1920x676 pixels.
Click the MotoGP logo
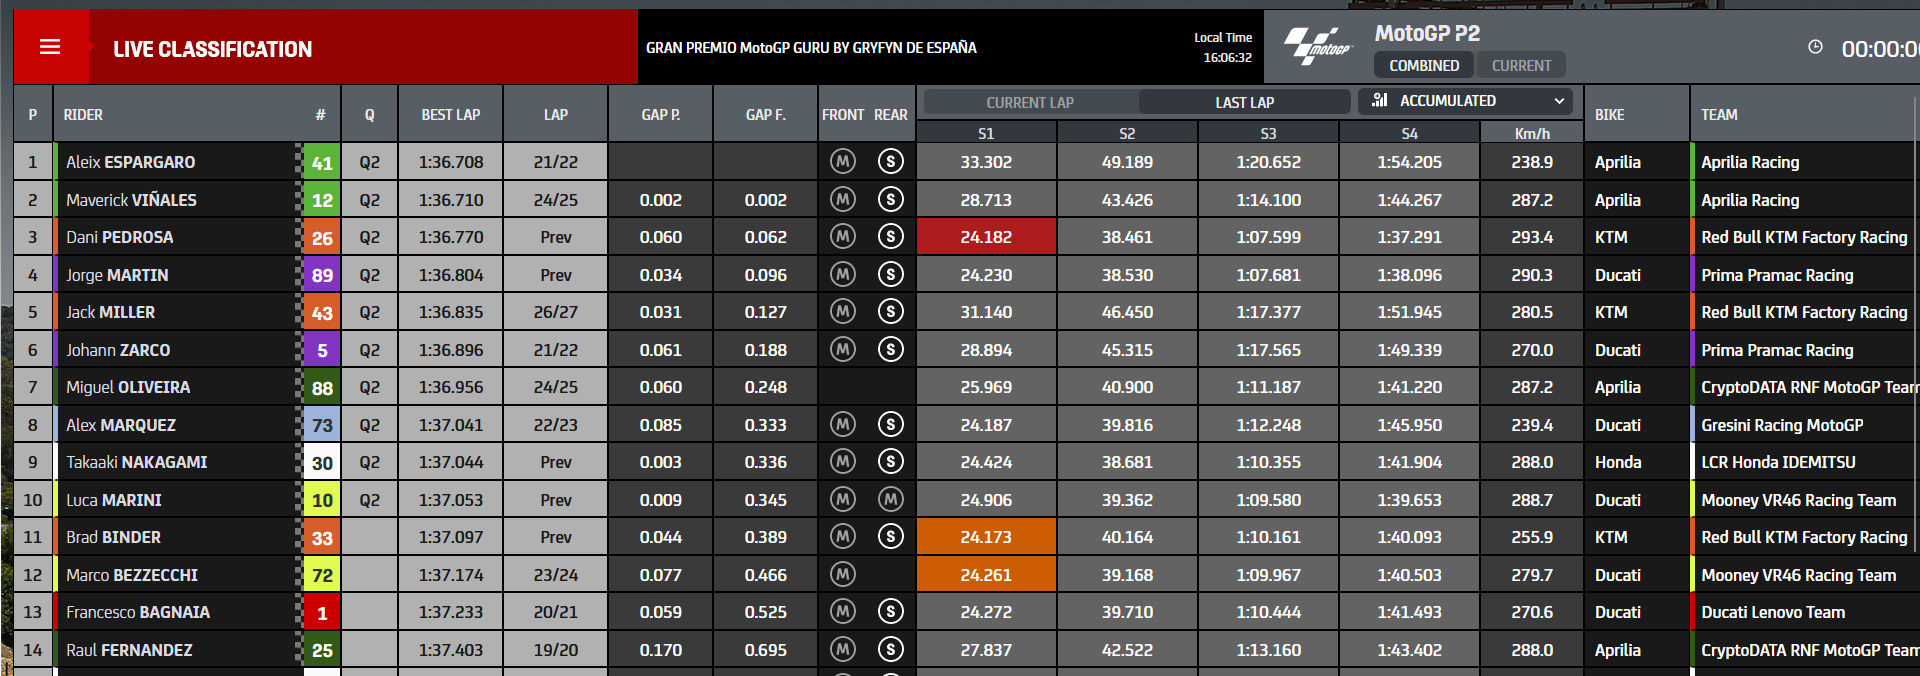(1318, 46)
